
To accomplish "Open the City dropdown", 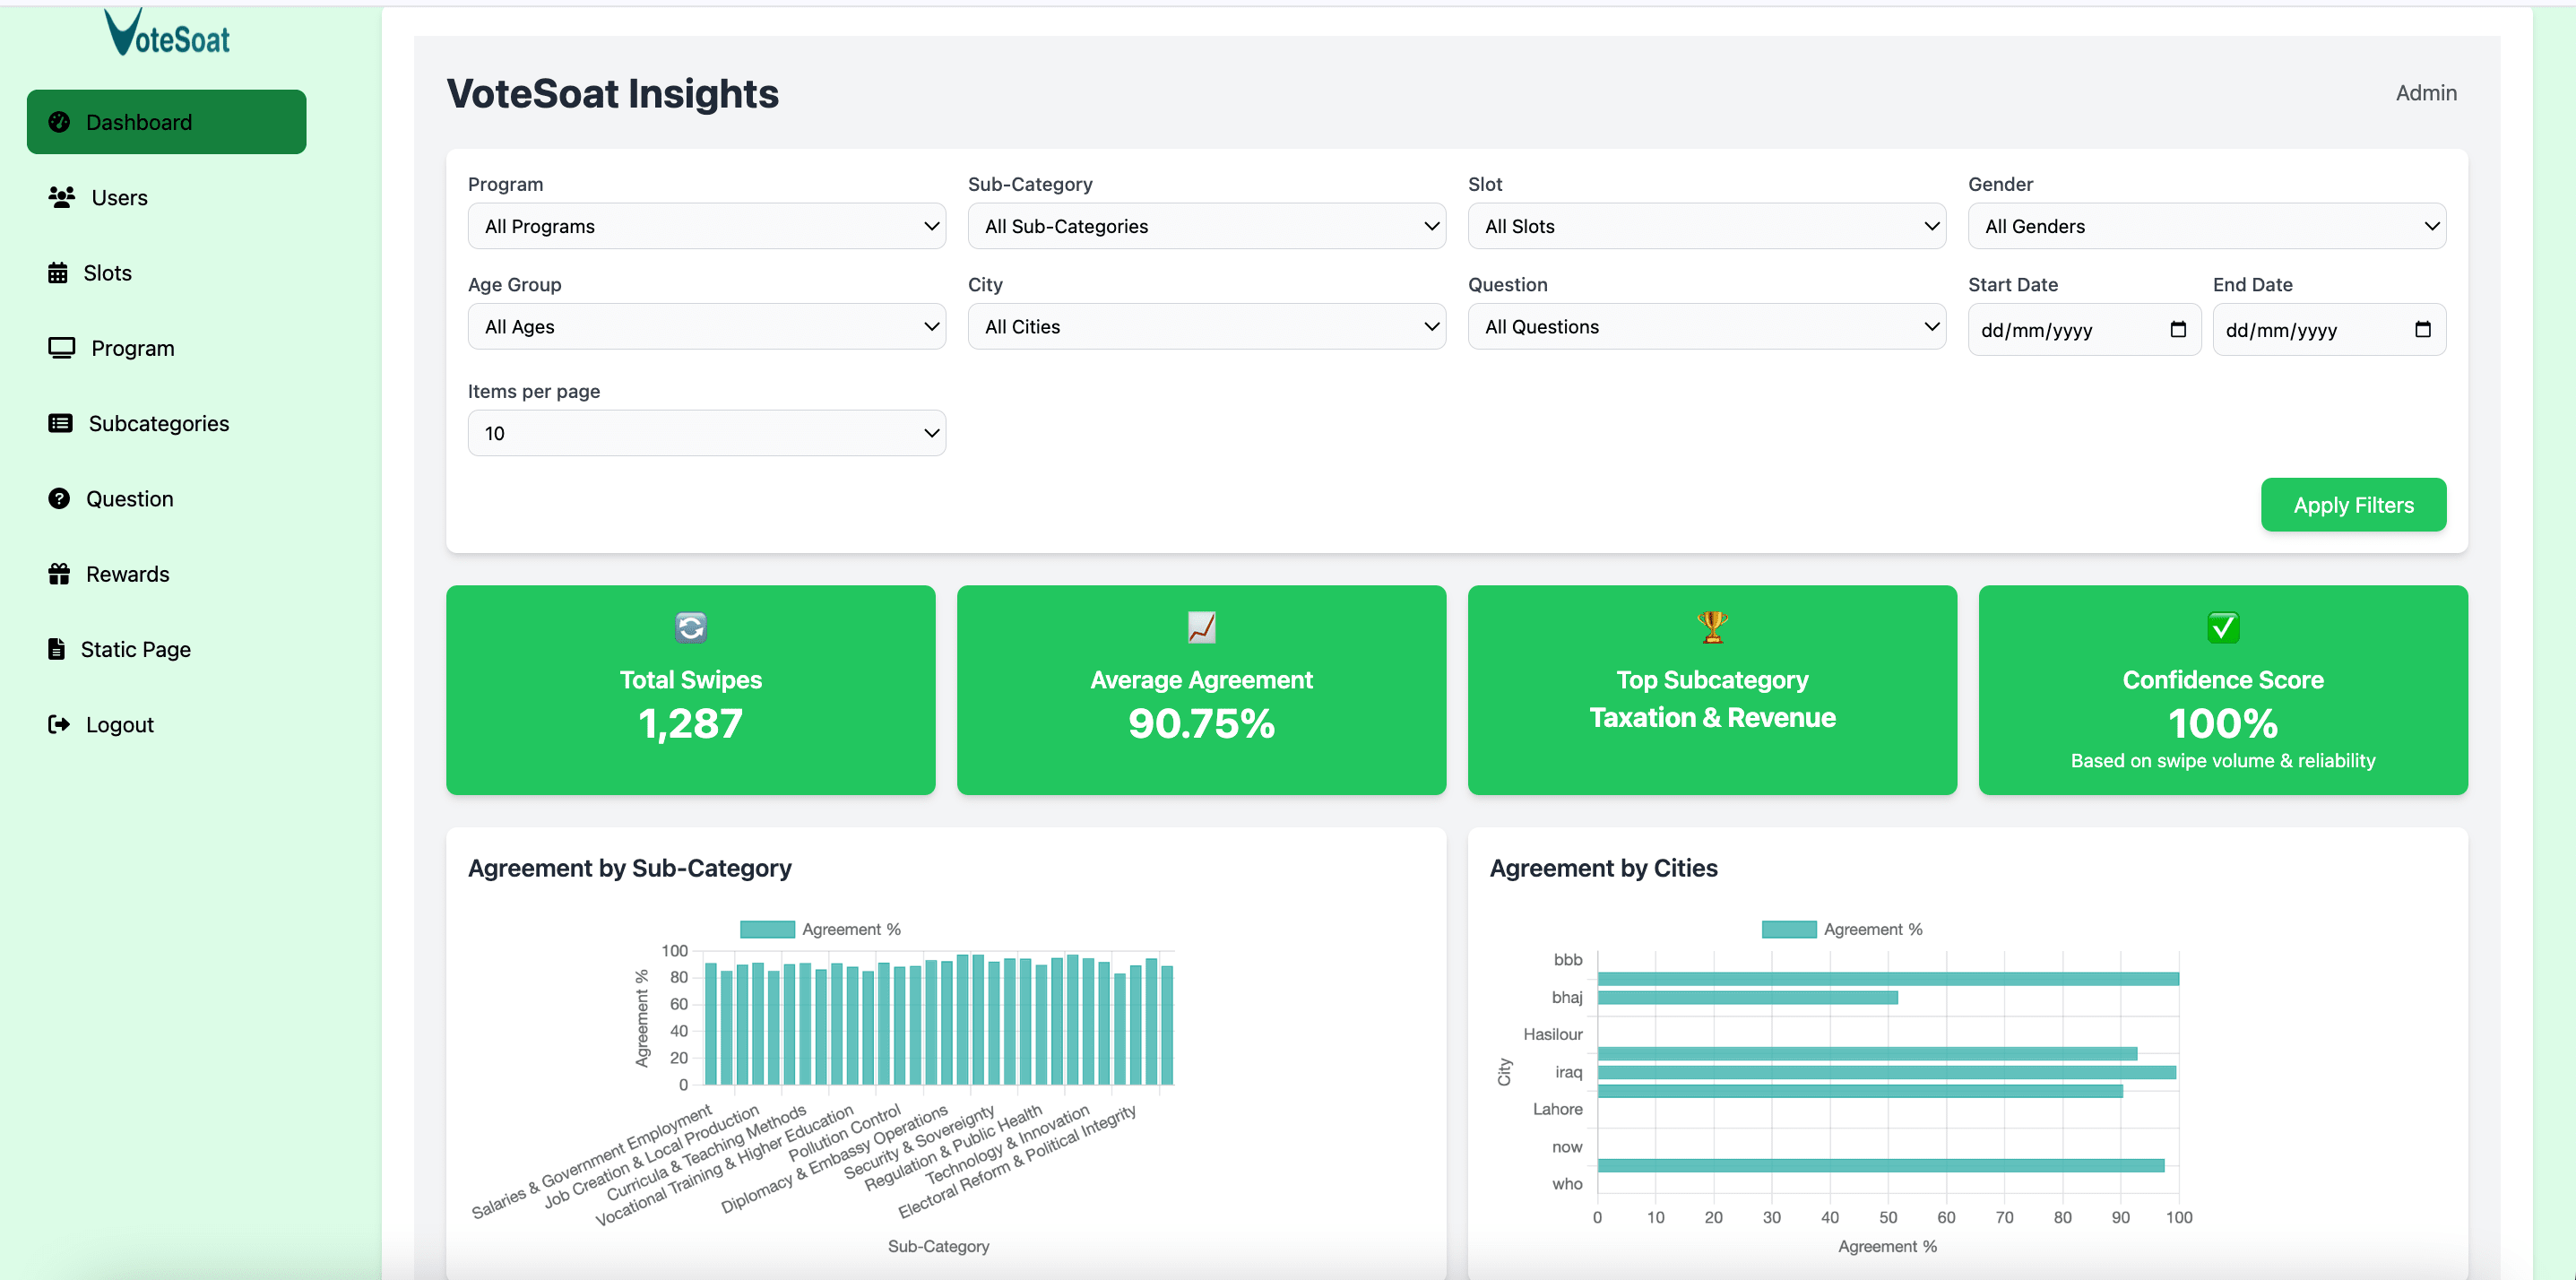I will 1207,326.
